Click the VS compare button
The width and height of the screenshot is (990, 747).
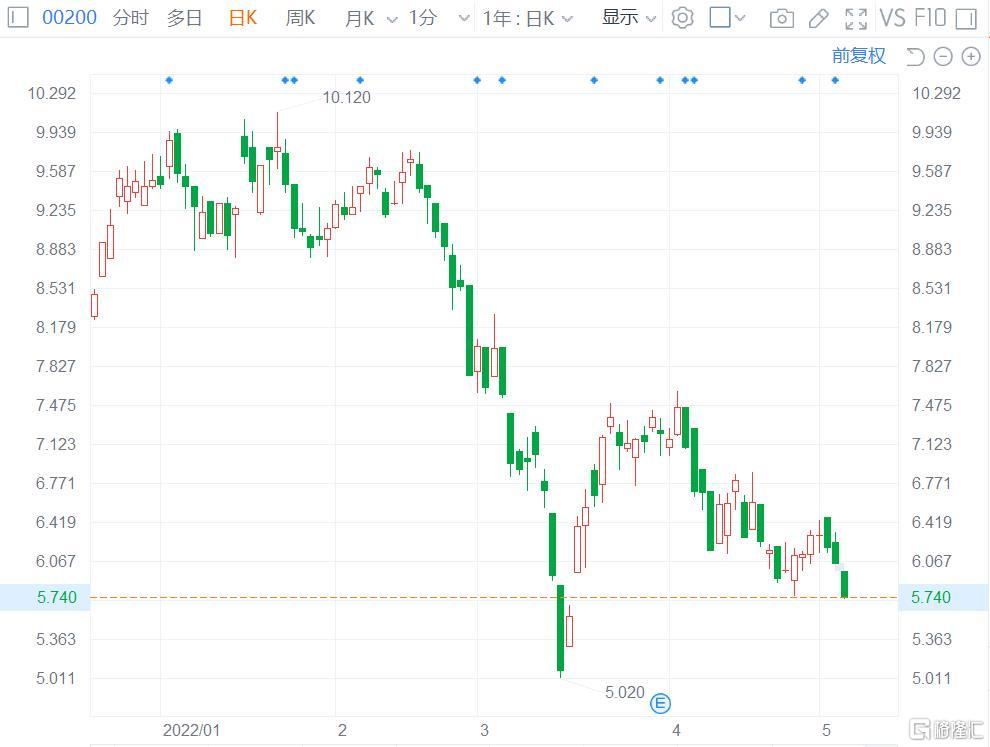[x=893, y=18]
